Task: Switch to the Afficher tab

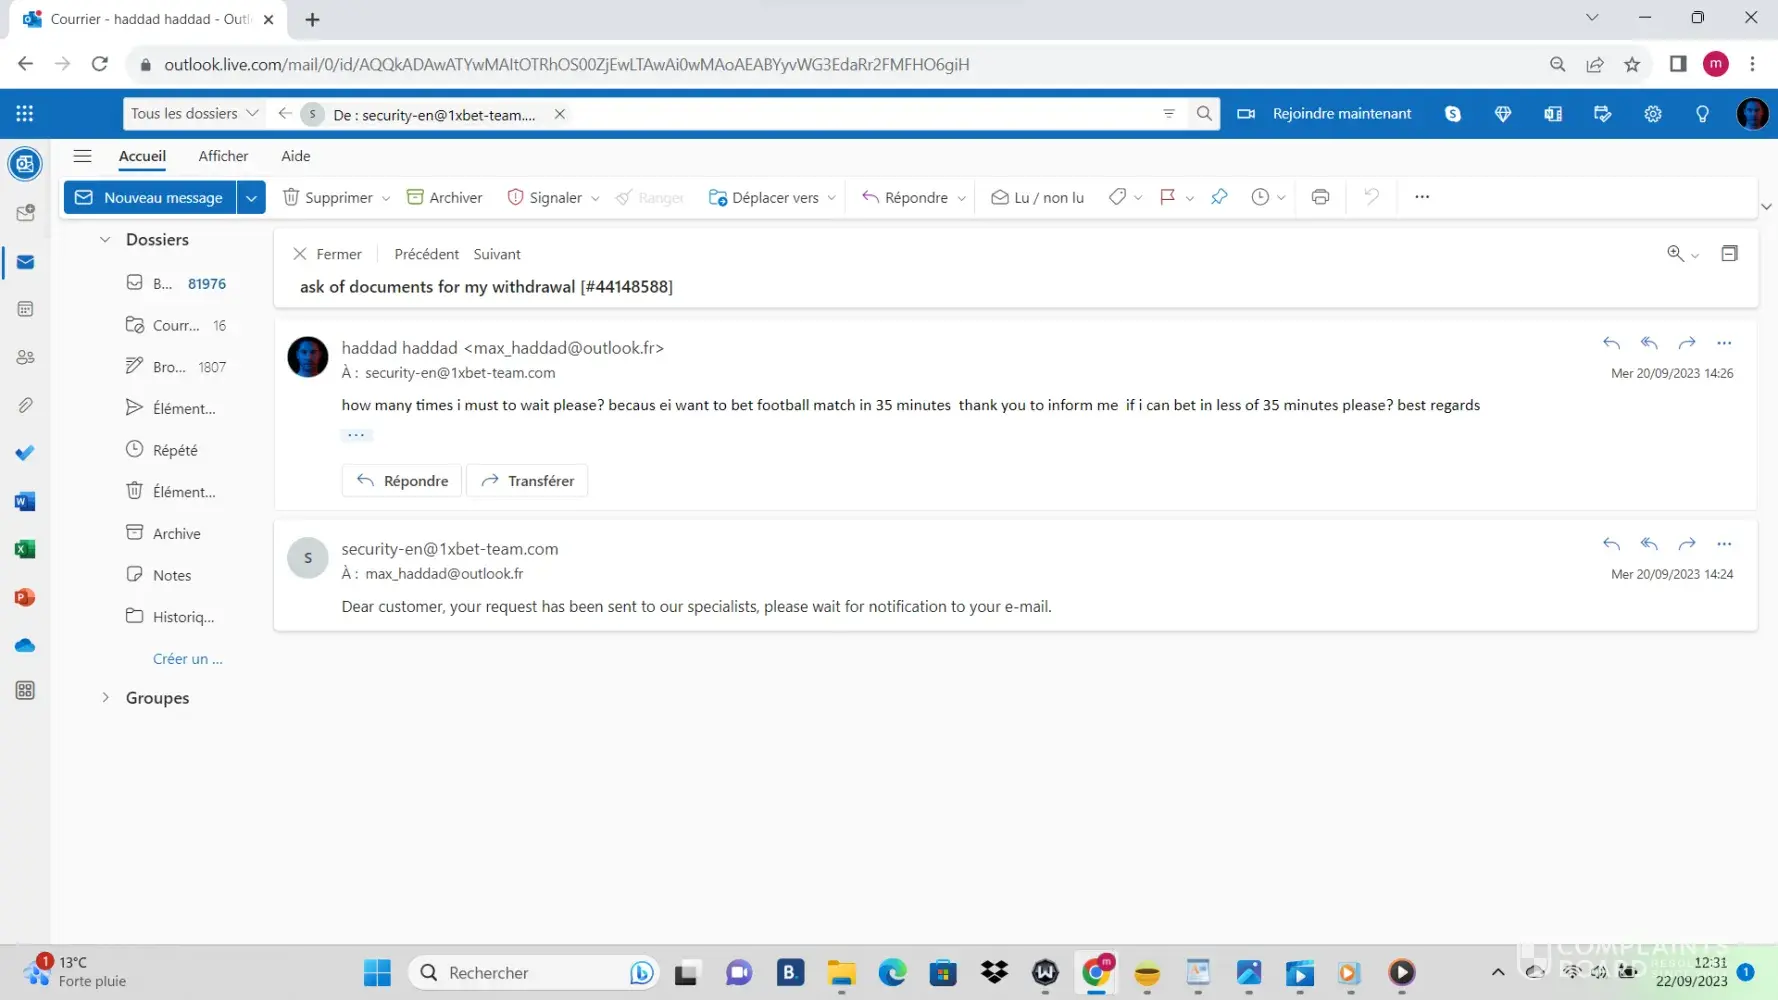Action: click(223, 156)
